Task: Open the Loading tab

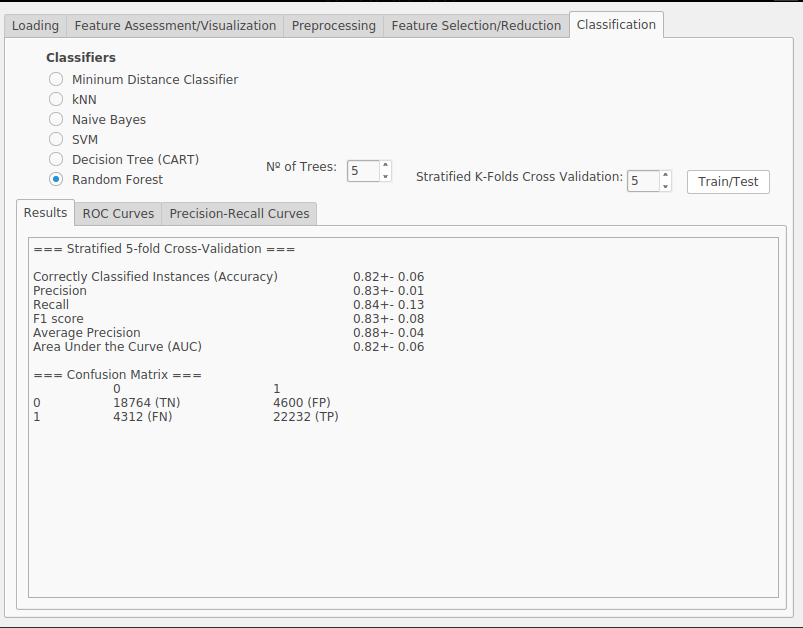Action: tap(35, 26)
